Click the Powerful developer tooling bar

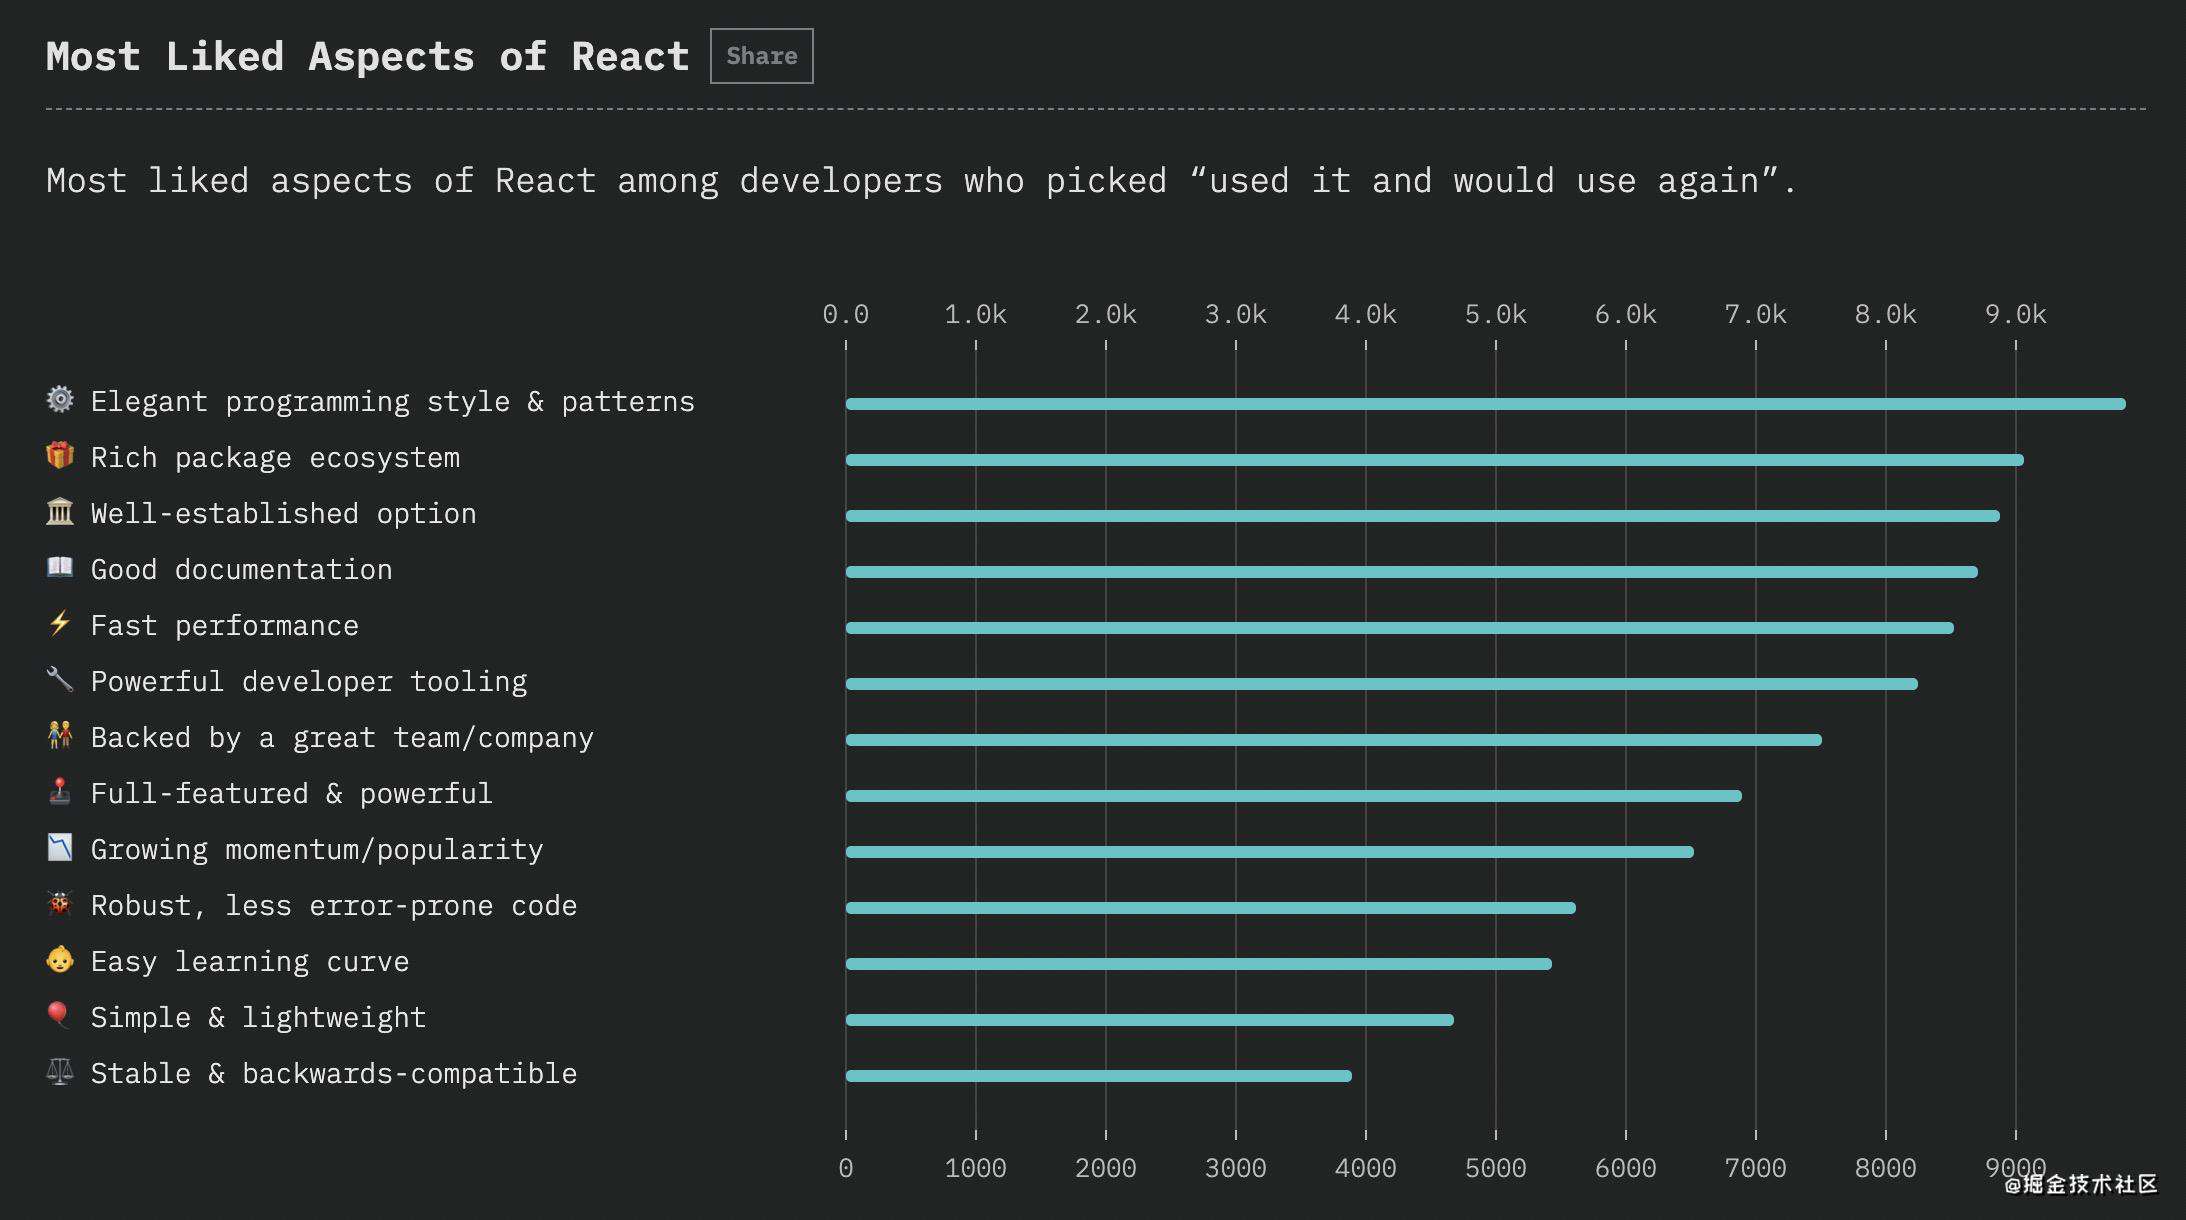point(1381,684)
